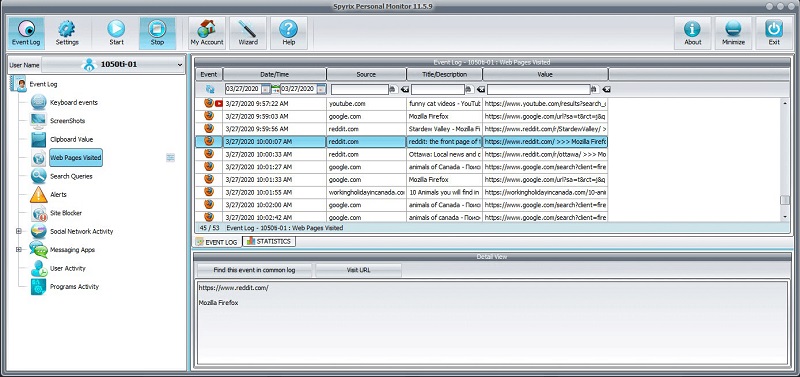800x377 pixels.
Task: Open the start date calendar dropdown
Action: 265,89
